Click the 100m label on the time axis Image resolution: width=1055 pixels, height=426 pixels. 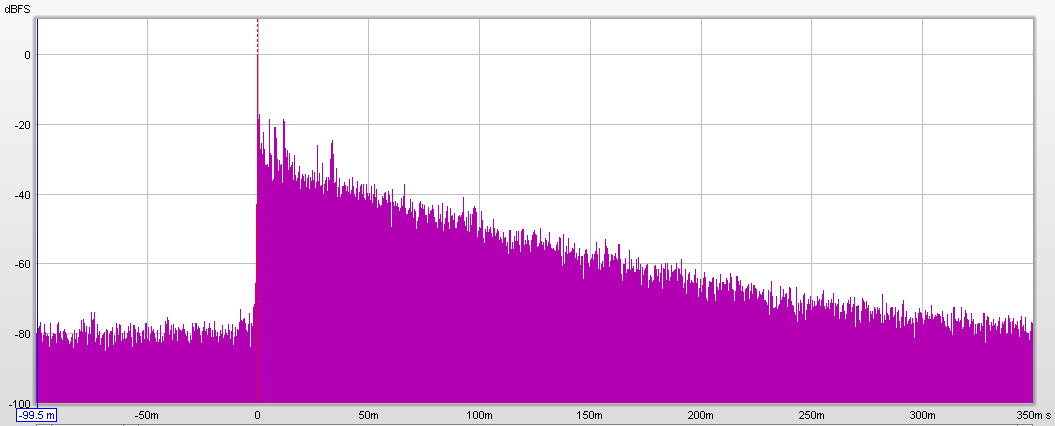pos(479,414)
